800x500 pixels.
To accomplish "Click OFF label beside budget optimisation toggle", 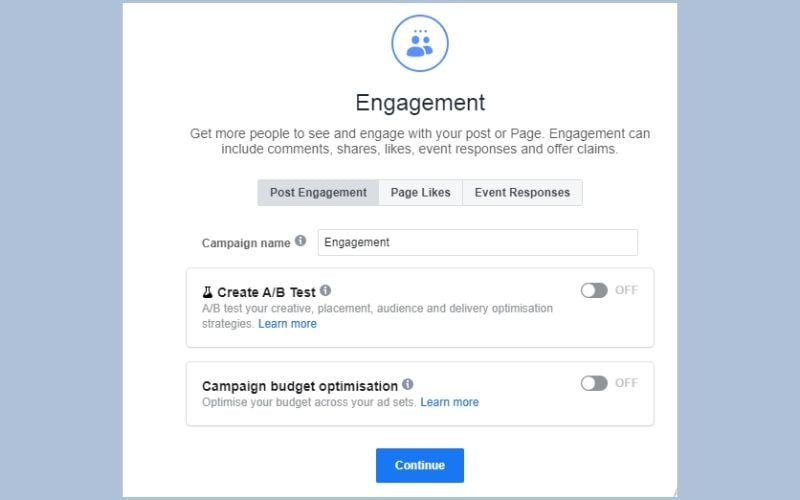I will tap(626, 383).
